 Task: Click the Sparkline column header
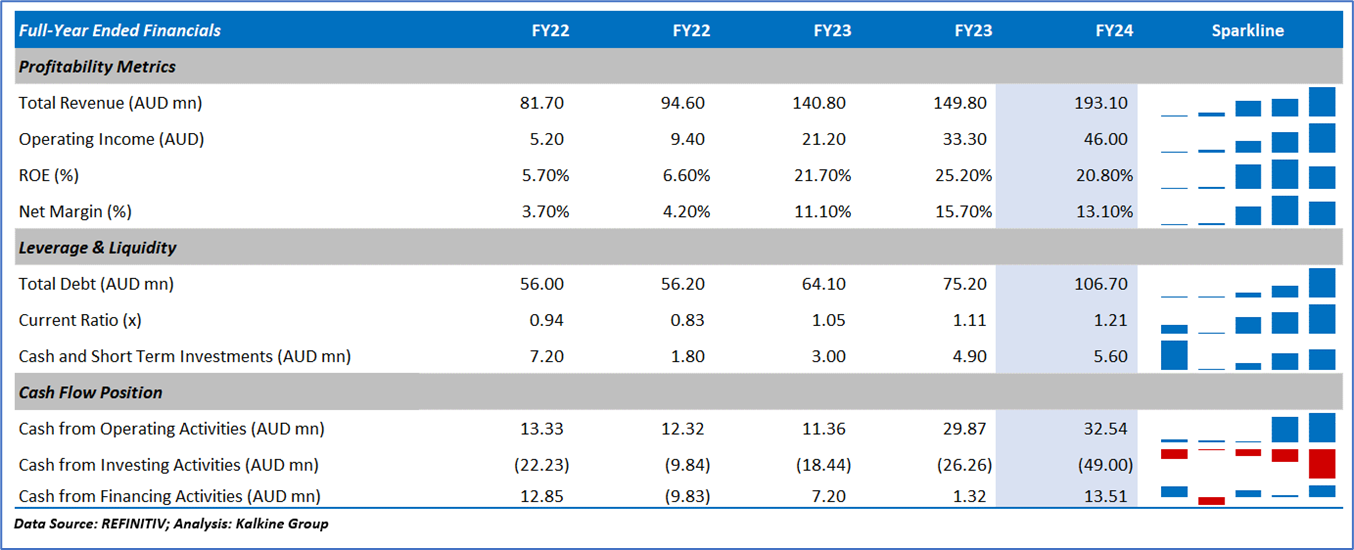coord(1247,30)
